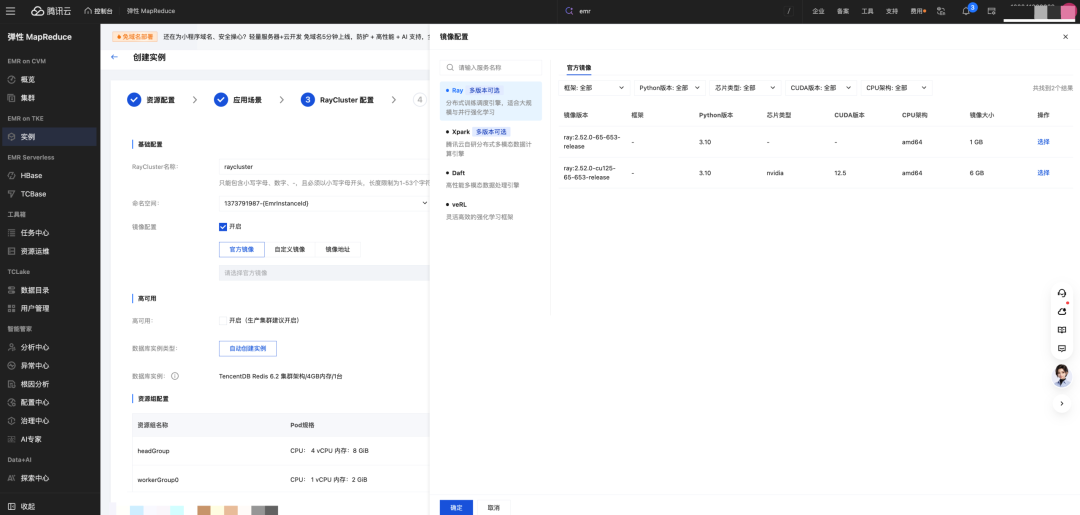
Task: Click info icon beside 数据库实例
Action: point(175,376)
